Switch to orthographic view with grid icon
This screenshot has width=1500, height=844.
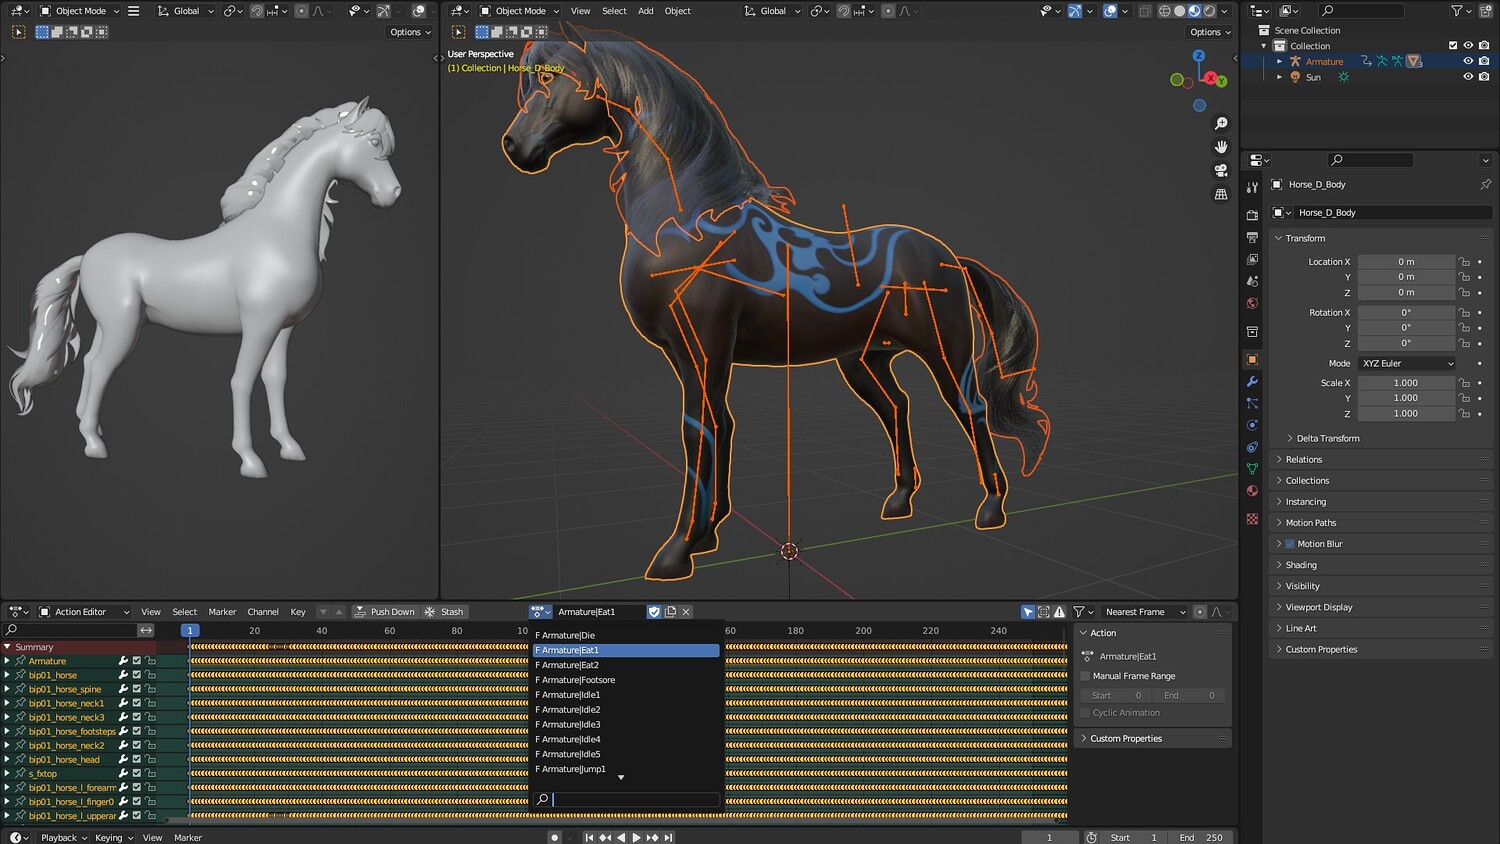(x=1221, y=195)
